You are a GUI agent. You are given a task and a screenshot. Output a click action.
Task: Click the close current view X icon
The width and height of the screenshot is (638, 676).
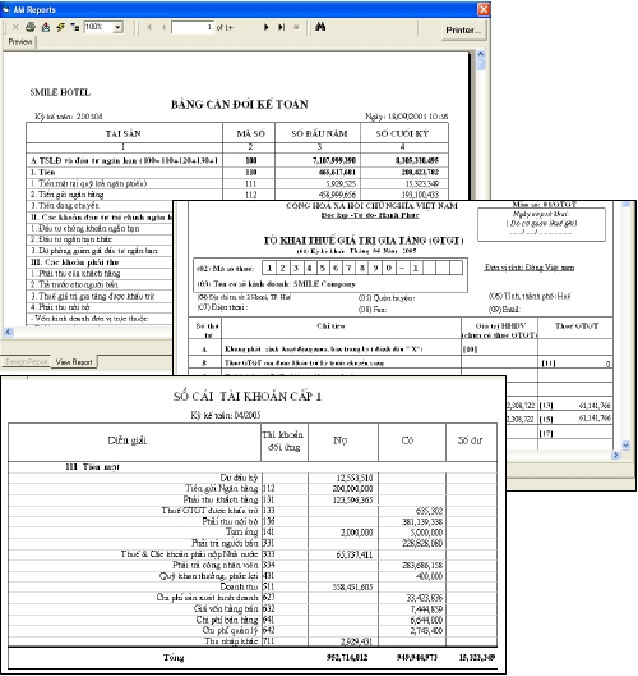(x=16, y=27)
